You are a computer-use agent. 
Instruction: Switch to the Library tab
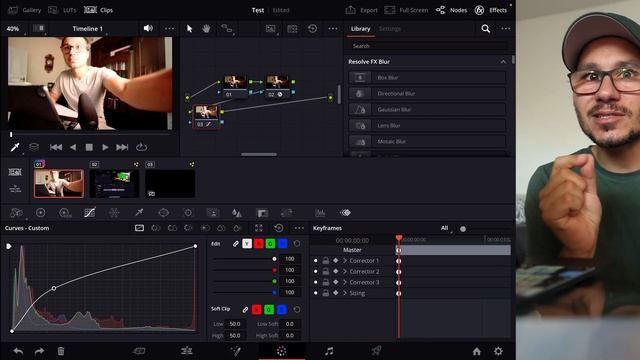click(x=360, y=29)
